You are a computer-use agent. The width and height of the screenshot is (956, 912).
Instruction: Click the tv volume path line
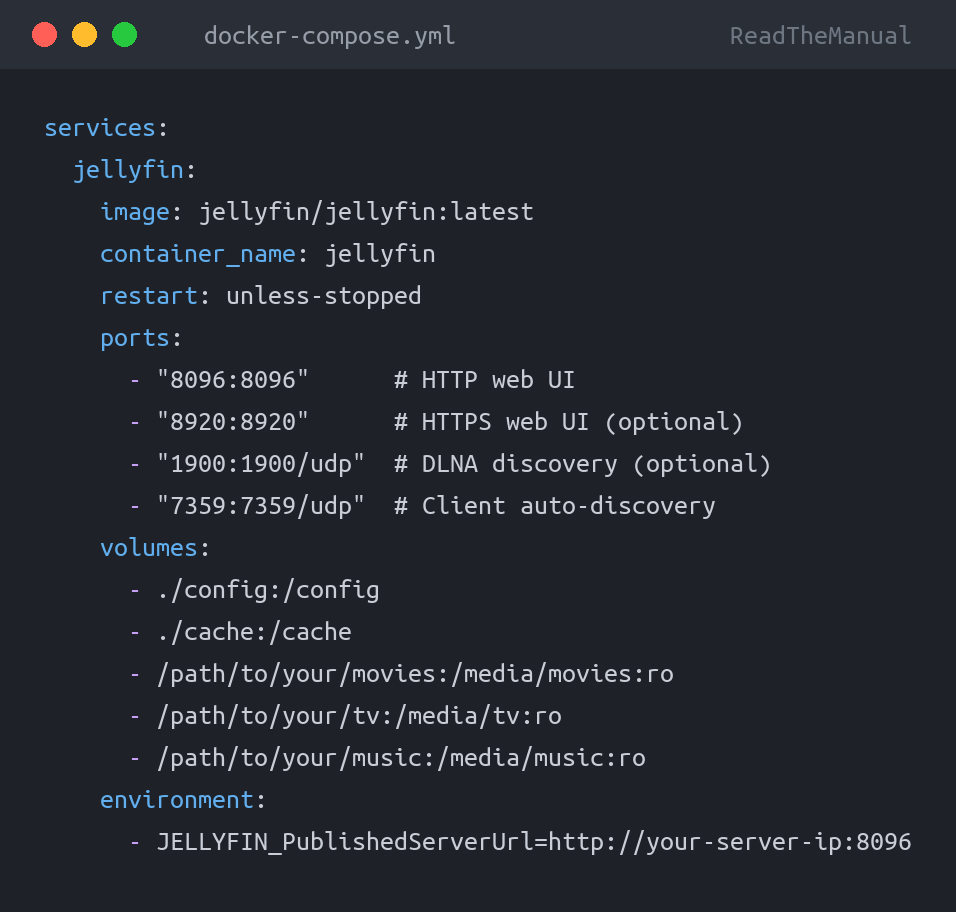pyautogui.click(x=359, y=716)
